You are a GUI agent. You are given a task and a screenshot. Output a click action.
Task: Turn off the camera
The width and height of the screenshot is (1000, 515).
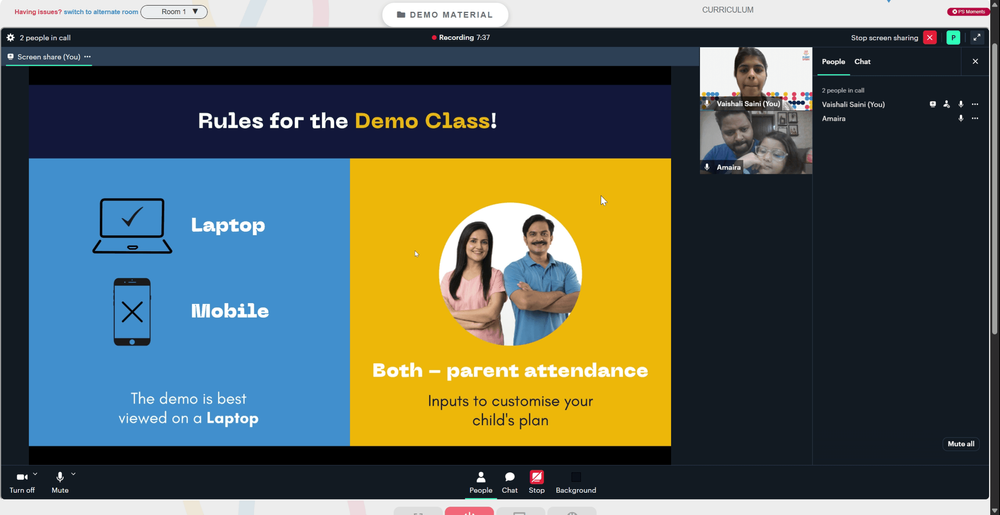(22, 482)
